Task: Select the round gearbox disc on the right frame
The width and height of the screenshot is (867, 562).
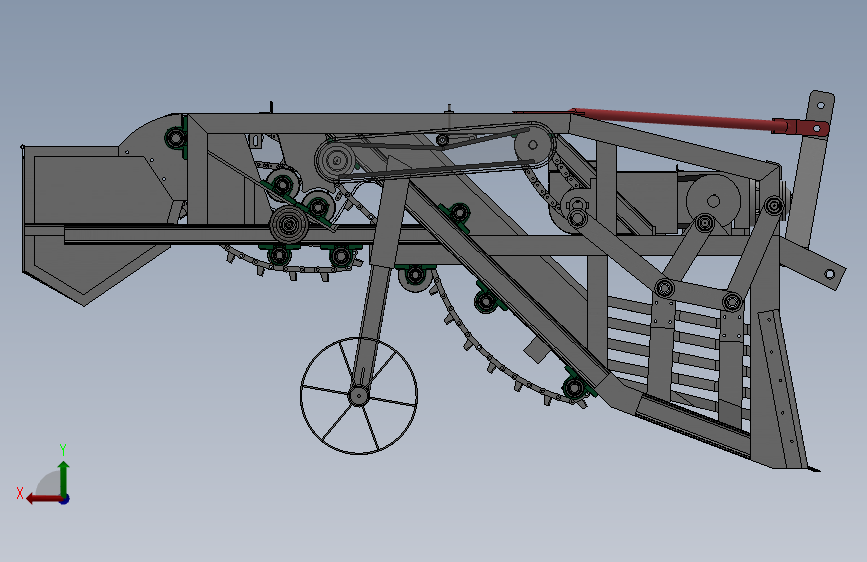Action: pyautogui.click(x=713, y=201)
